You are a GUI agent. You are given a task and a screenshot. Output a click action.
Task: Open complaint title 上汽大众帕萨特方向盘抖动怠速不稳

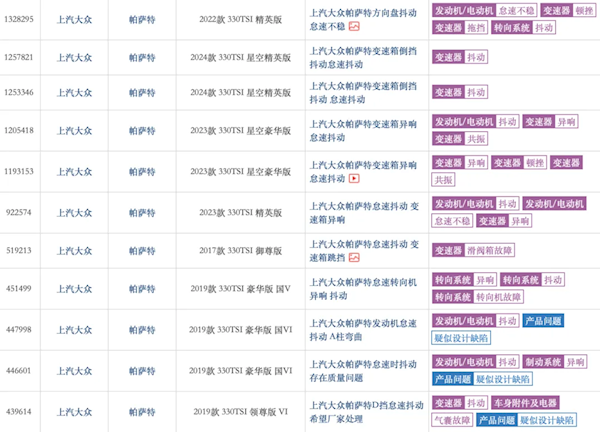coord(363,20)
